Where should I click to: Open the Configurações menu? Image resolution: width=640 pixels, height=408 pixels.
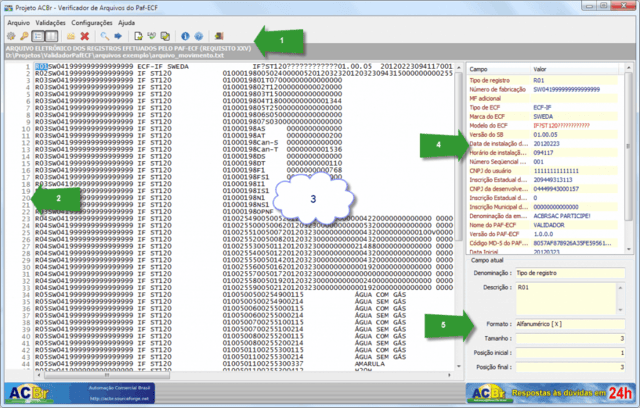[92, 23]
